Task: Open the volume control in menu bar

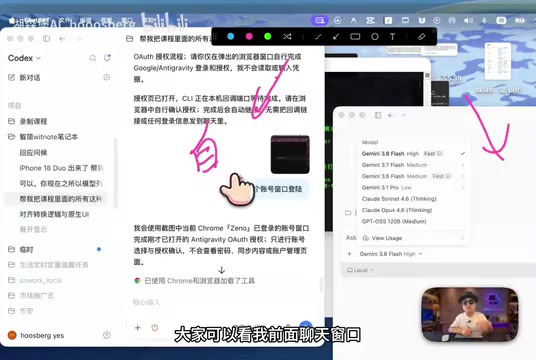Action: [468, 21]
